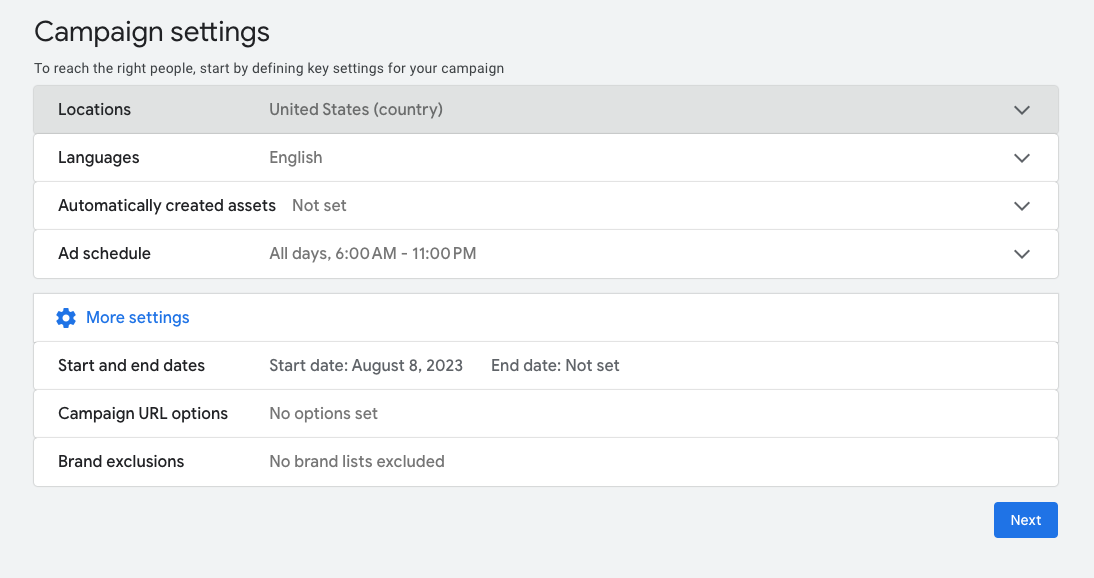Open the Languages dropdown chevron
Screen dimensions: 1094x578
[x=1022, y=157]
